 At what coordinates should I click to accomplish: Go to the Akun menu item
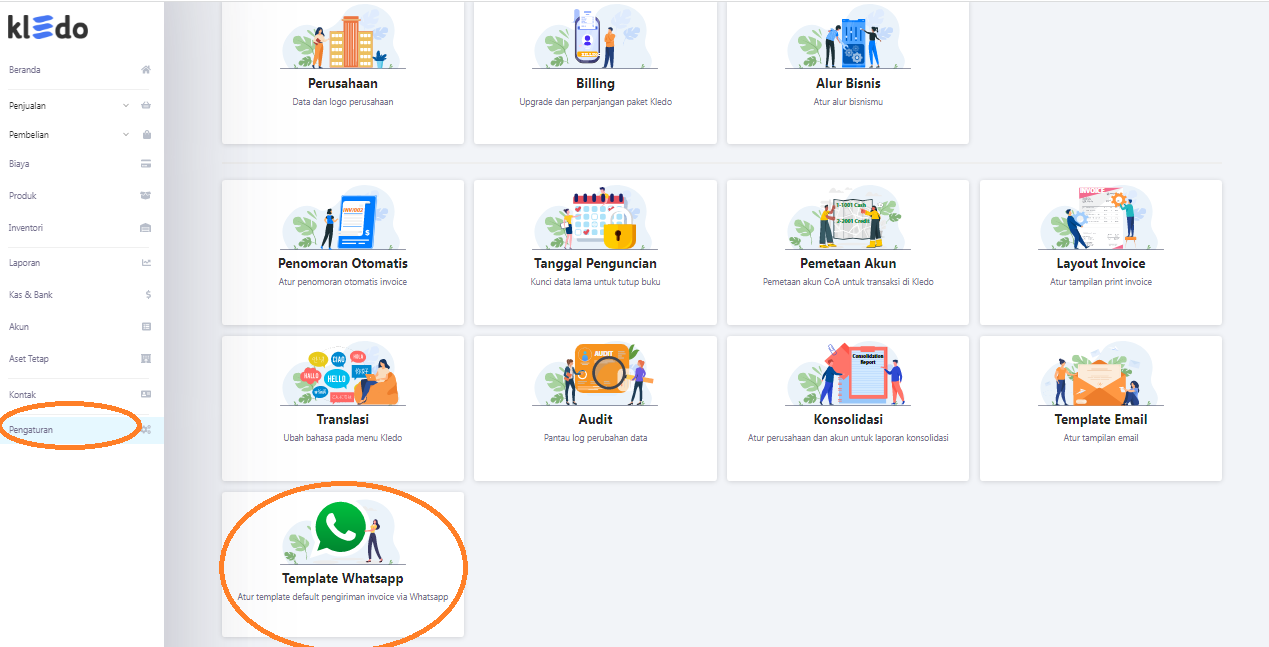click(x=19, y=327)
